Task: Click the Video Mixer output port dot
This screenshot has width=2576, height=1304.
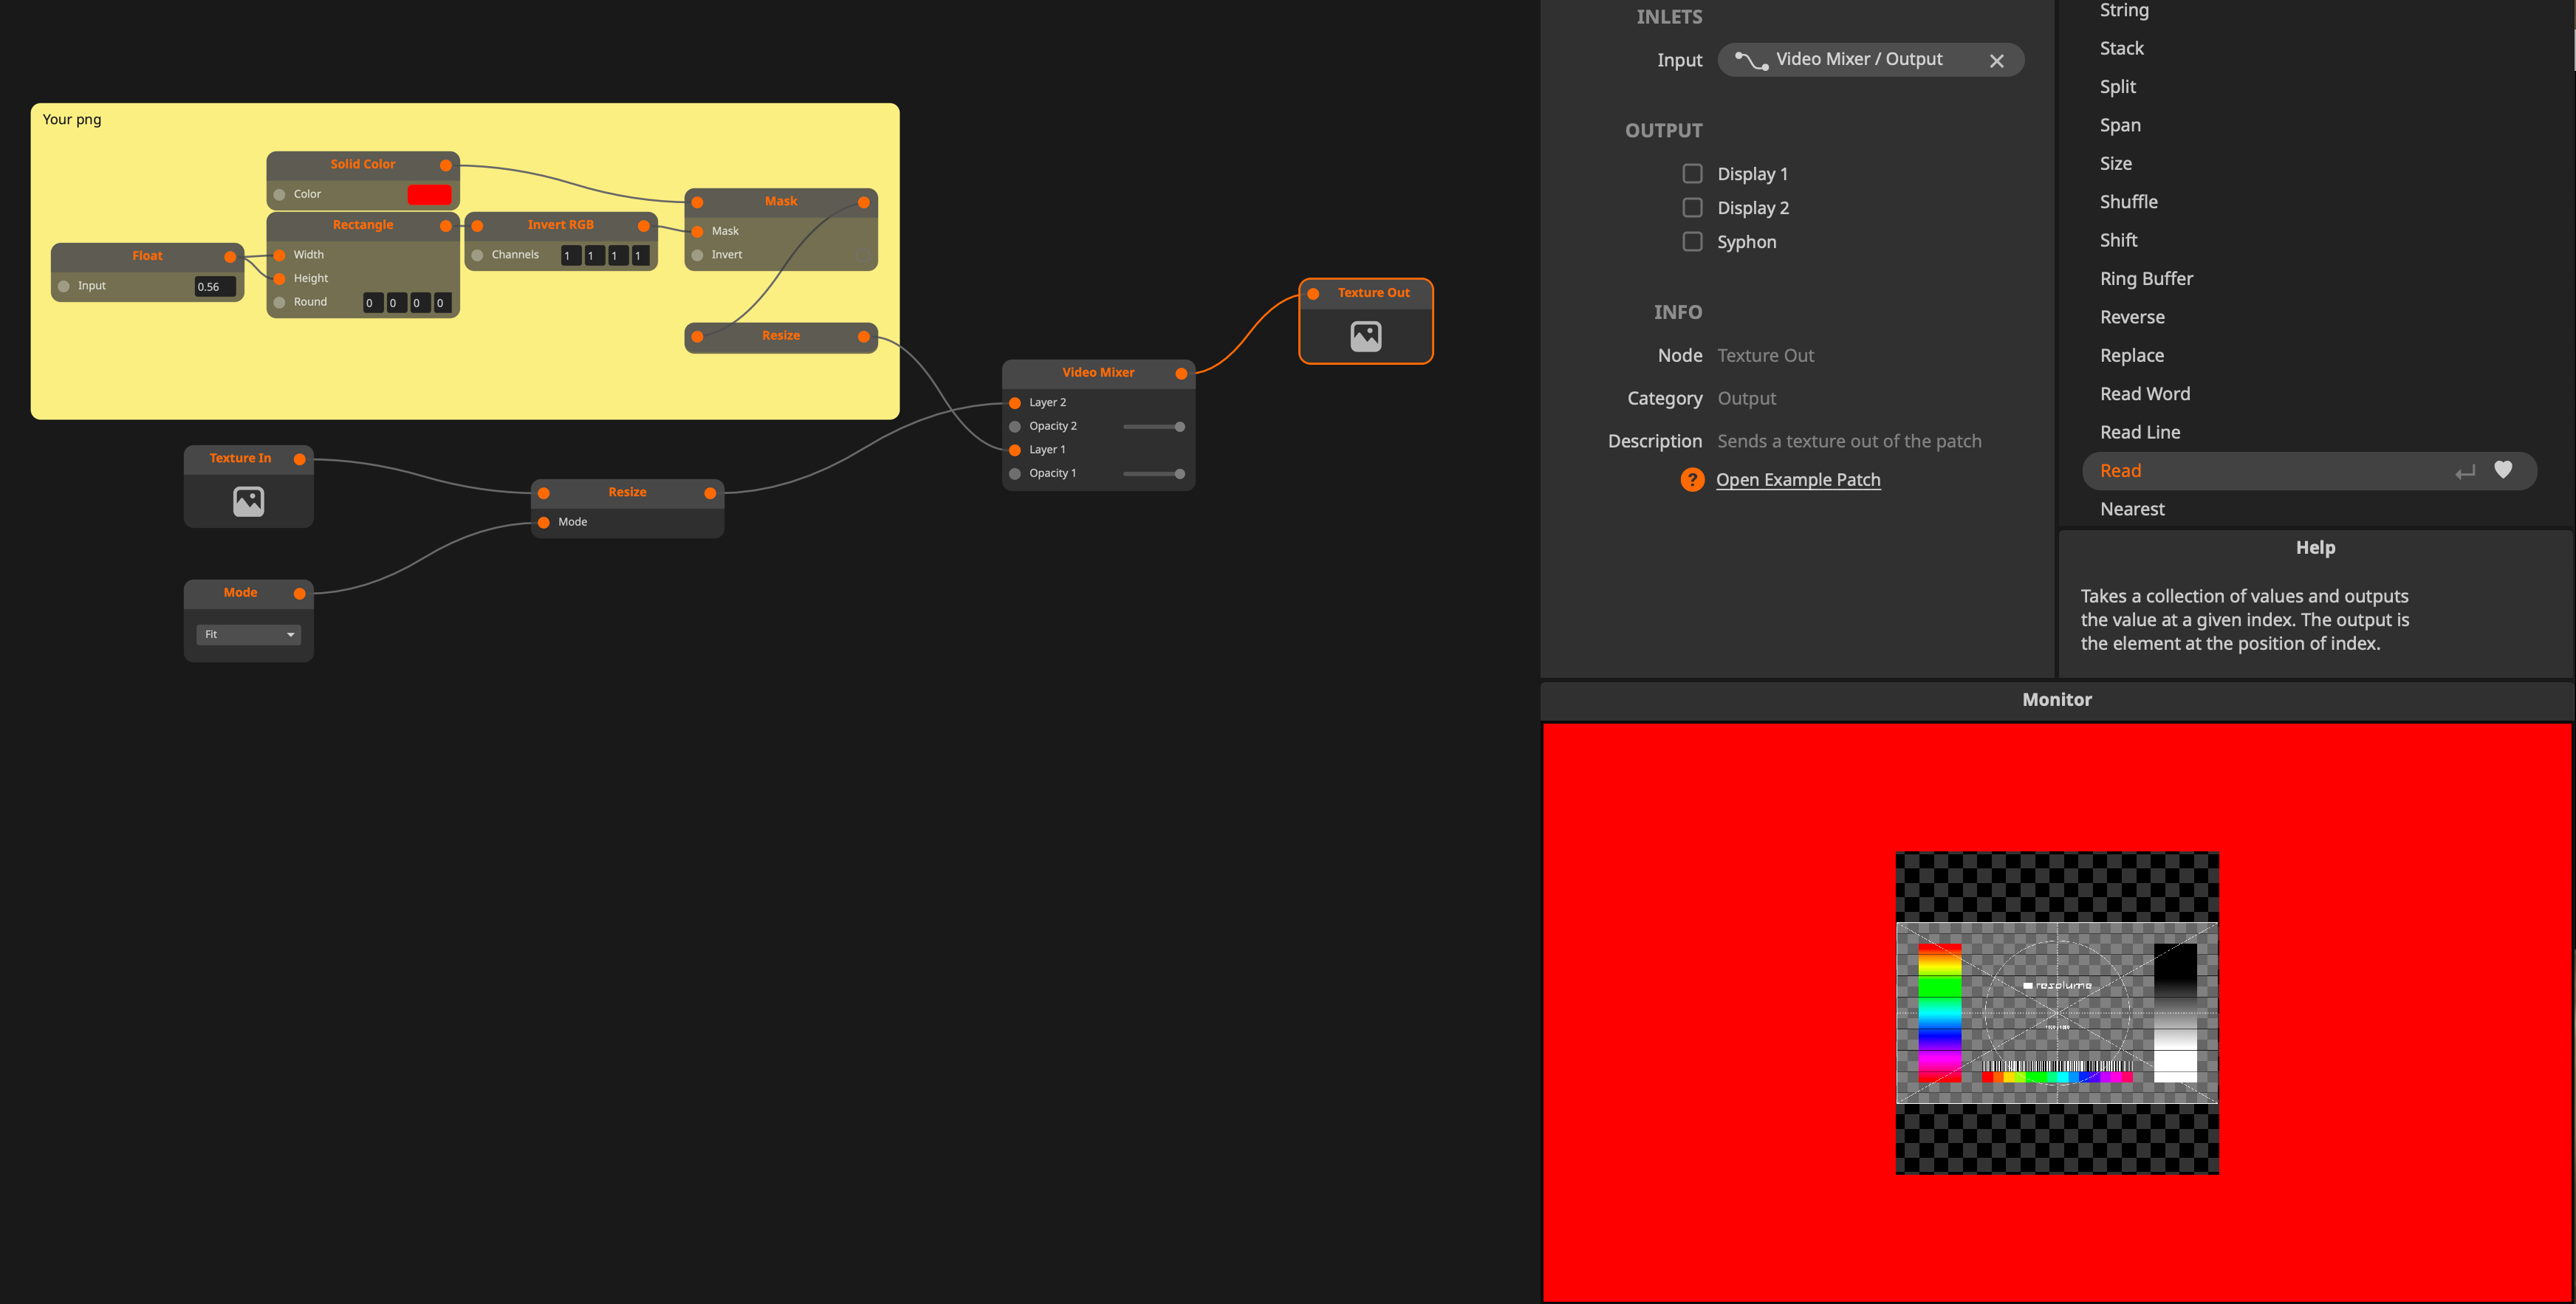Action: [x=1181, y=373]
